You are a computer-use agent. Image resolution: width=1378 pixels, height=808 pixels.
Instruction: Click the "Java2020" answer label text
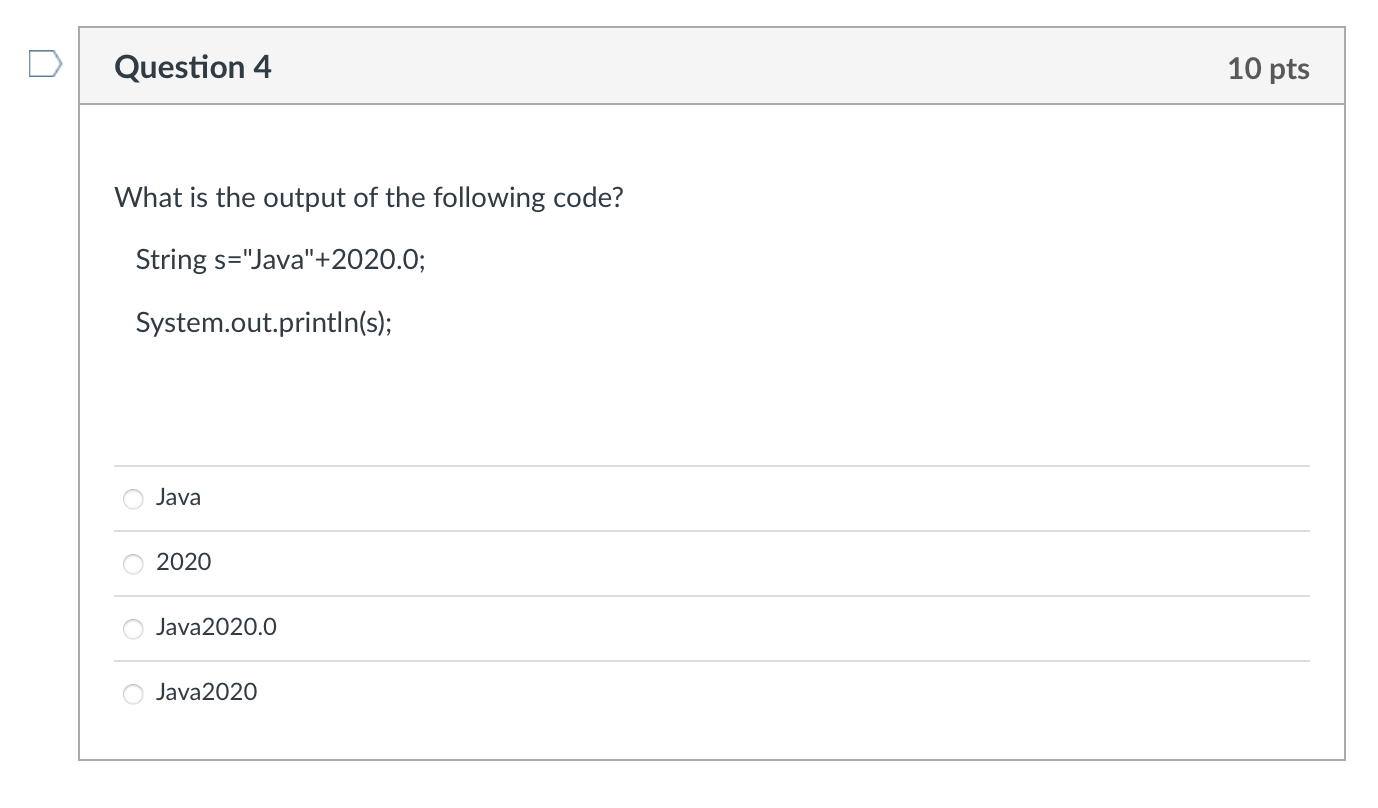[x=206, y=692]
